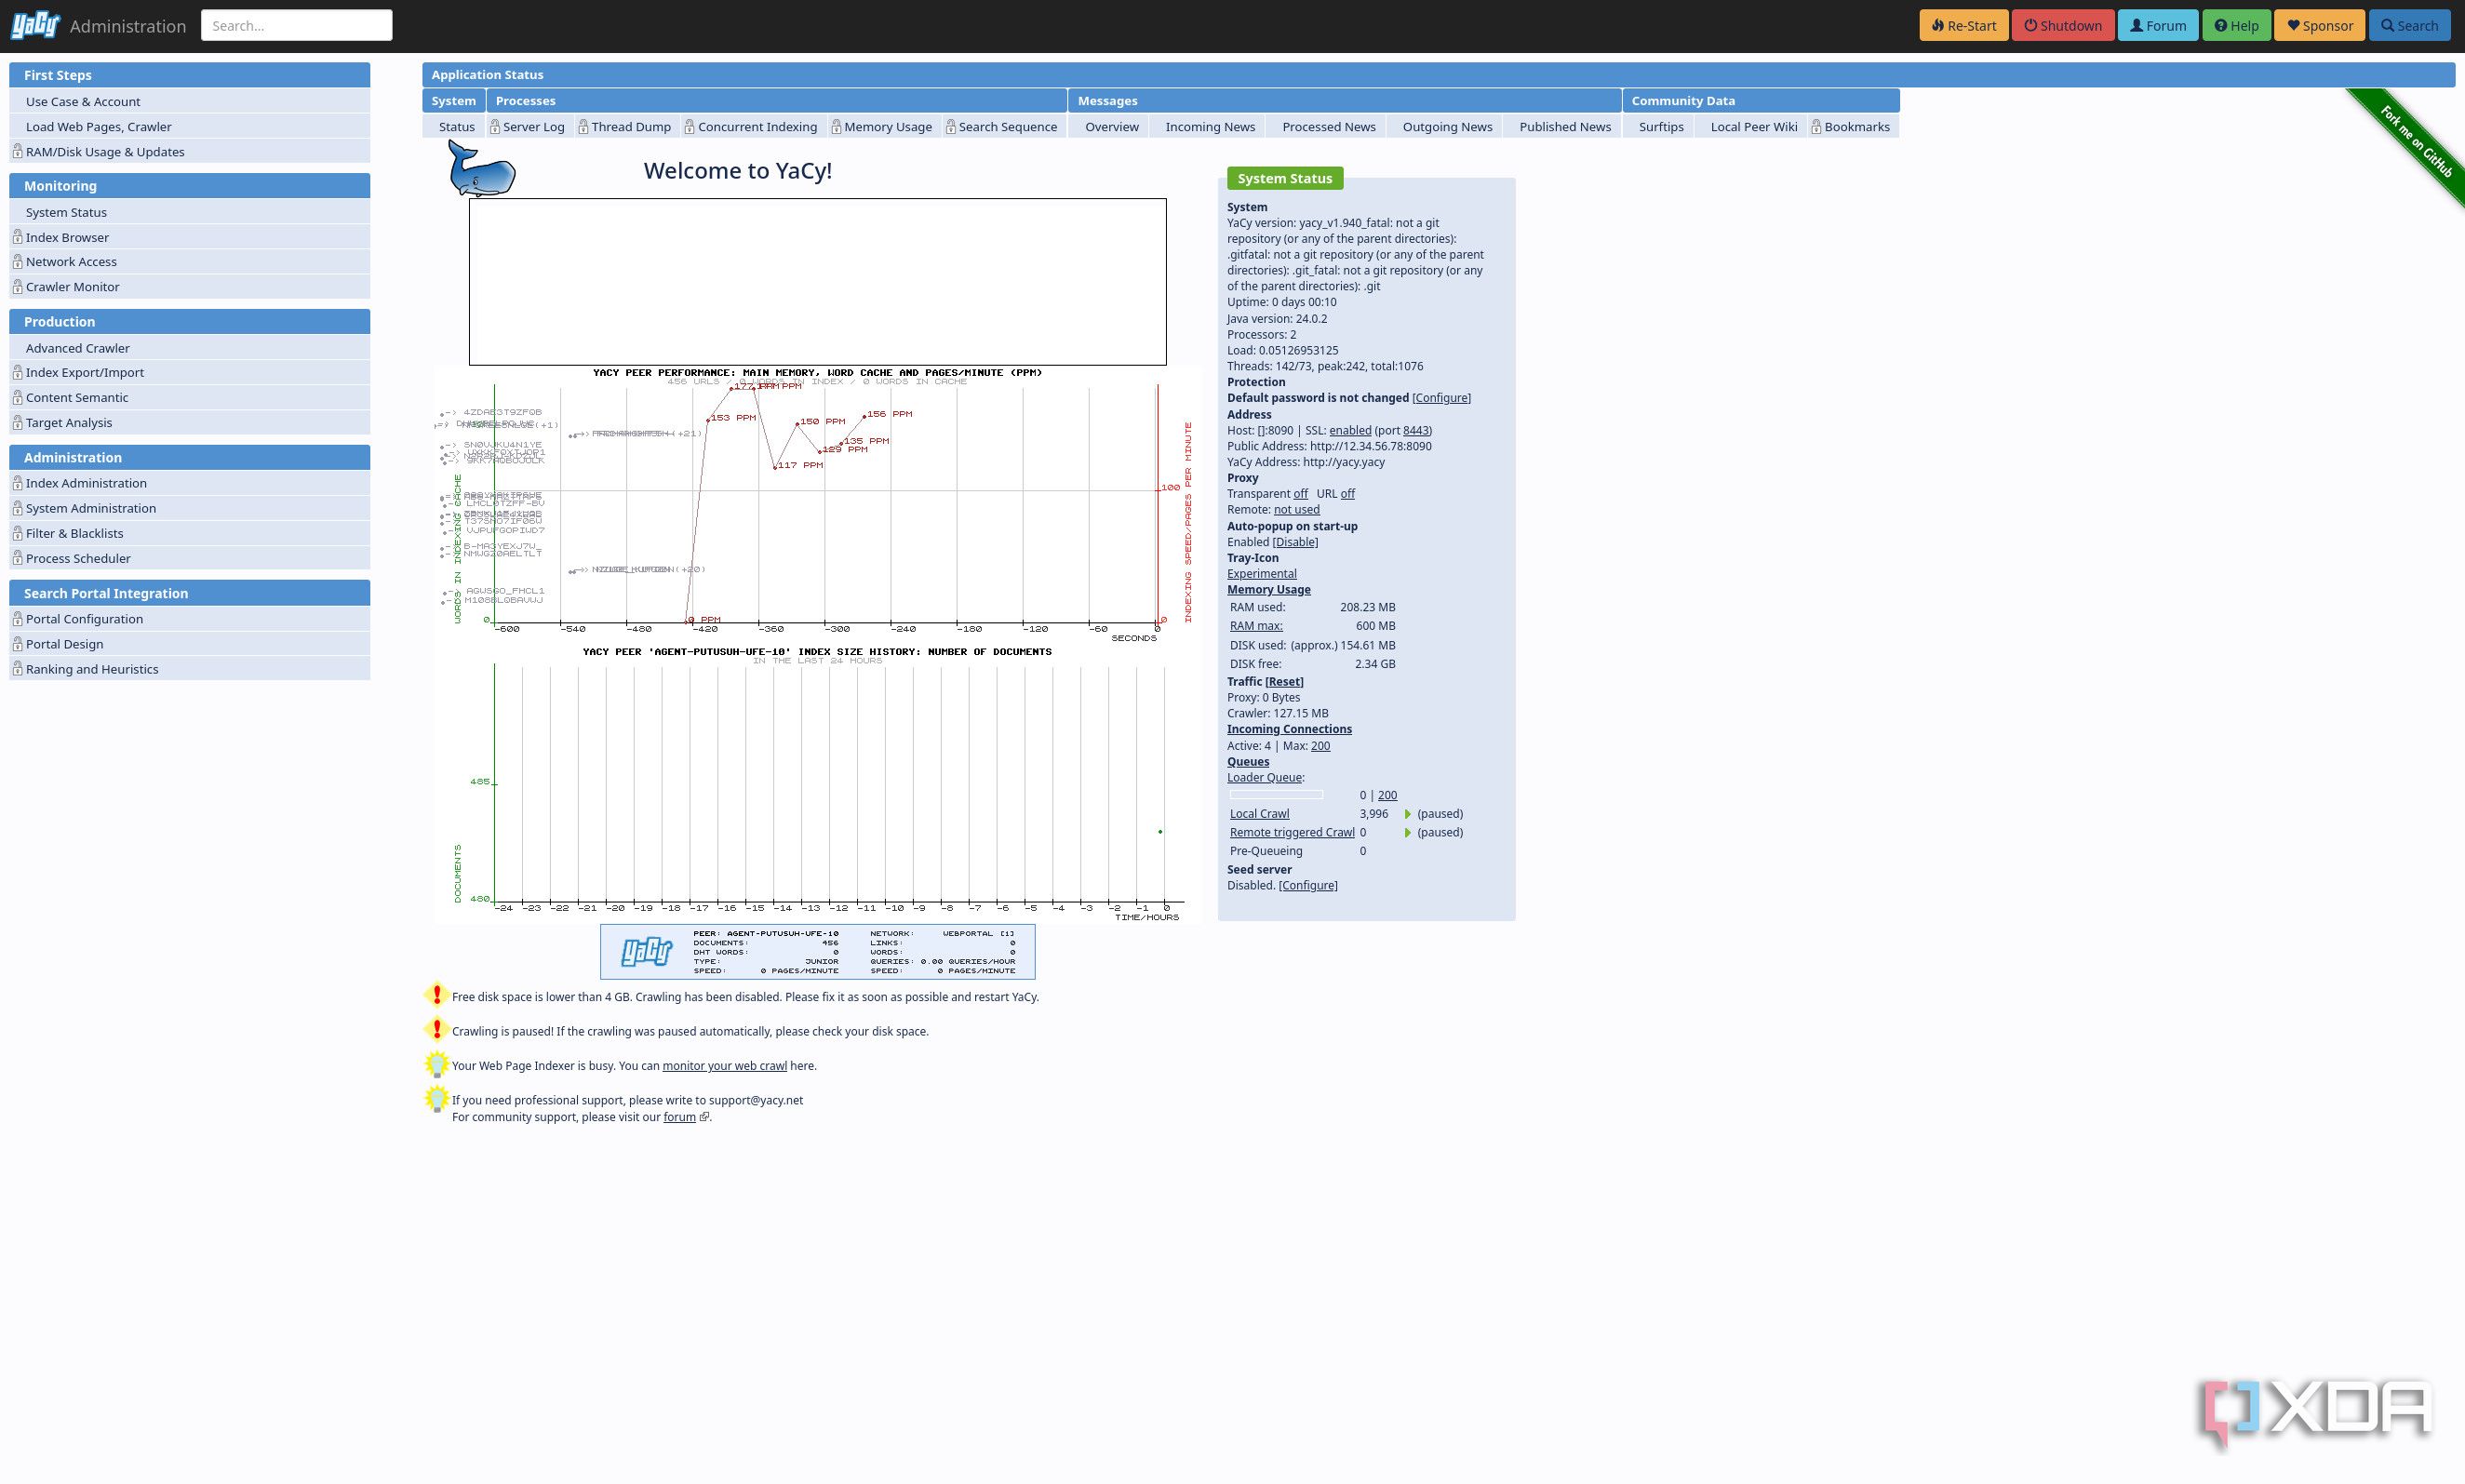2465x1484 pixels.
Task: Click the Seed server Configure link
Action: pos(1308,886)
